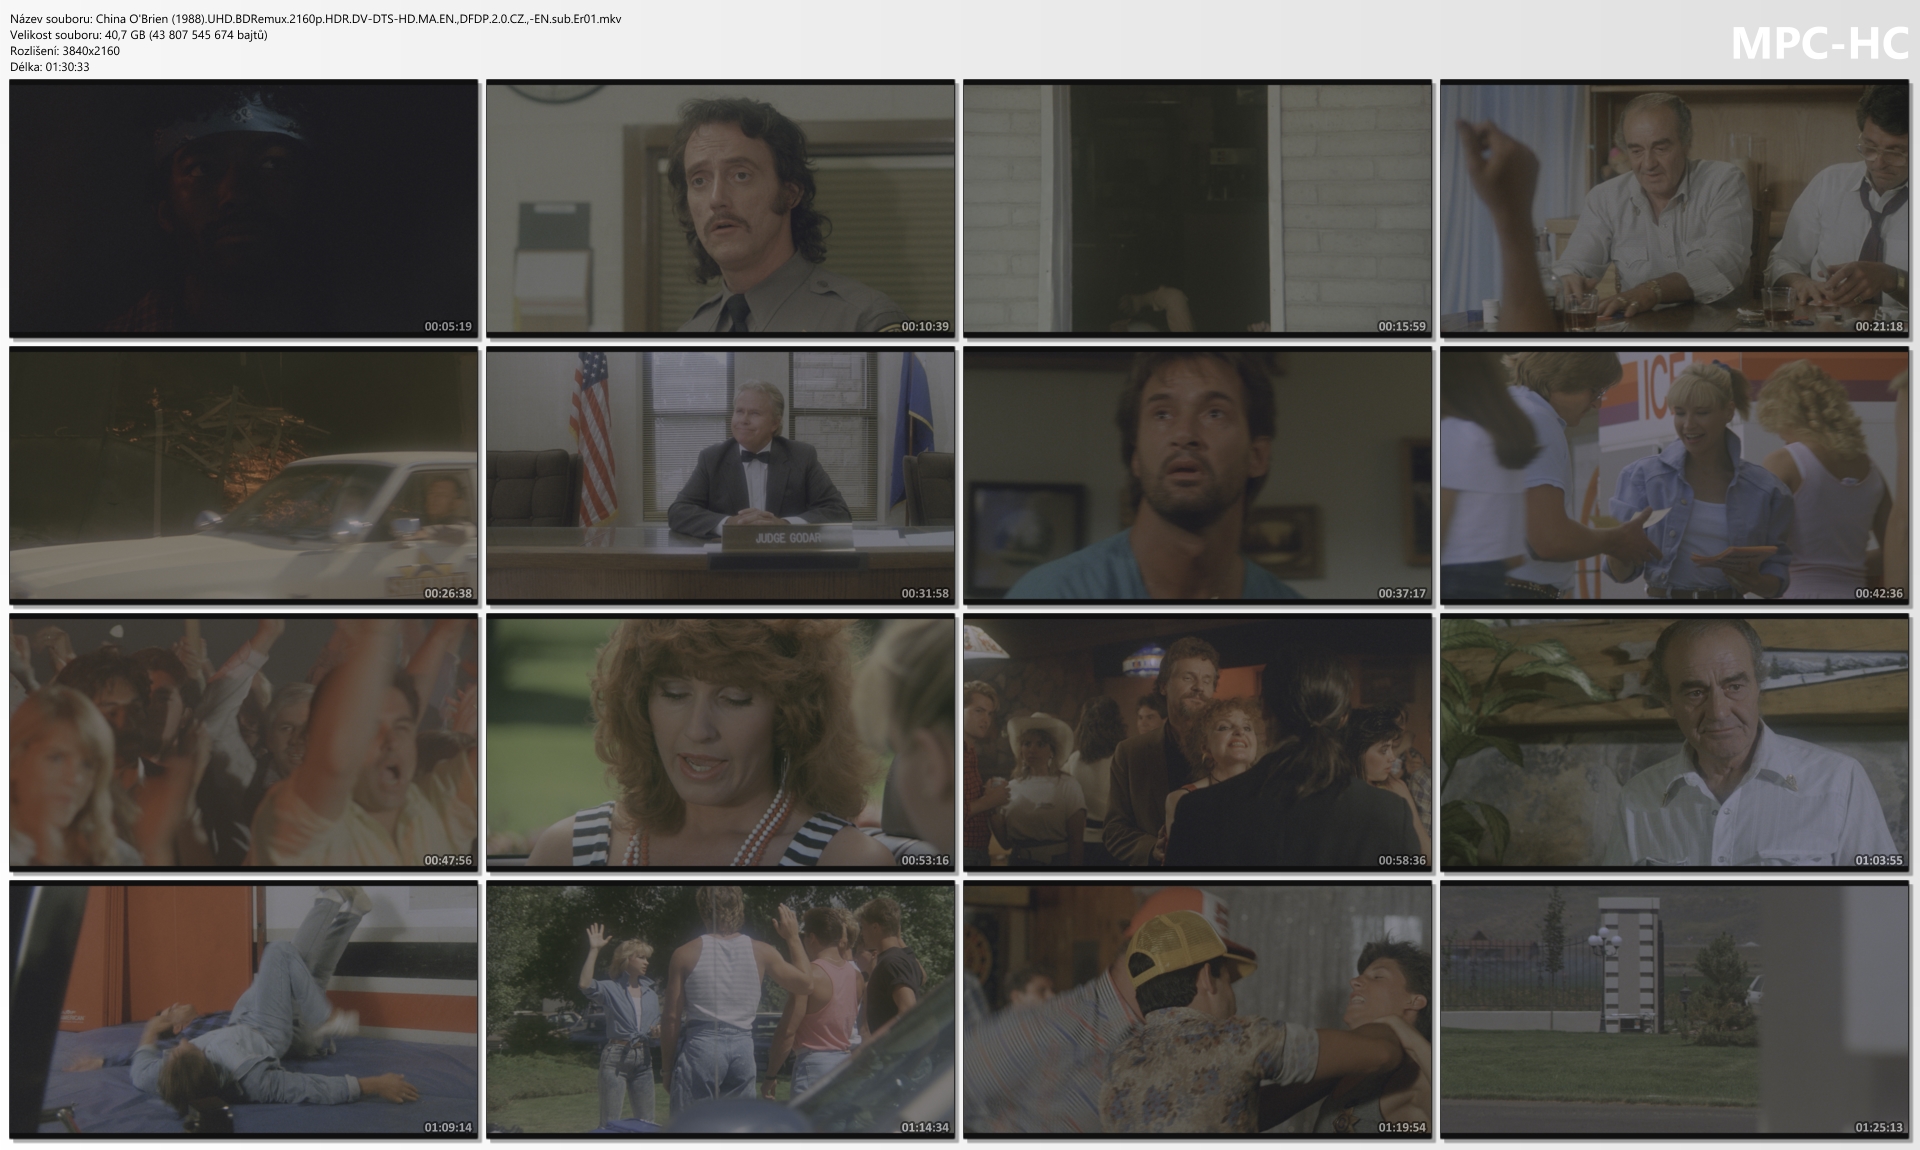Viewport: 1920px width, 1150px height.
Task: Click the thumbnail at 00:05:19
Action: pos(243,208)
